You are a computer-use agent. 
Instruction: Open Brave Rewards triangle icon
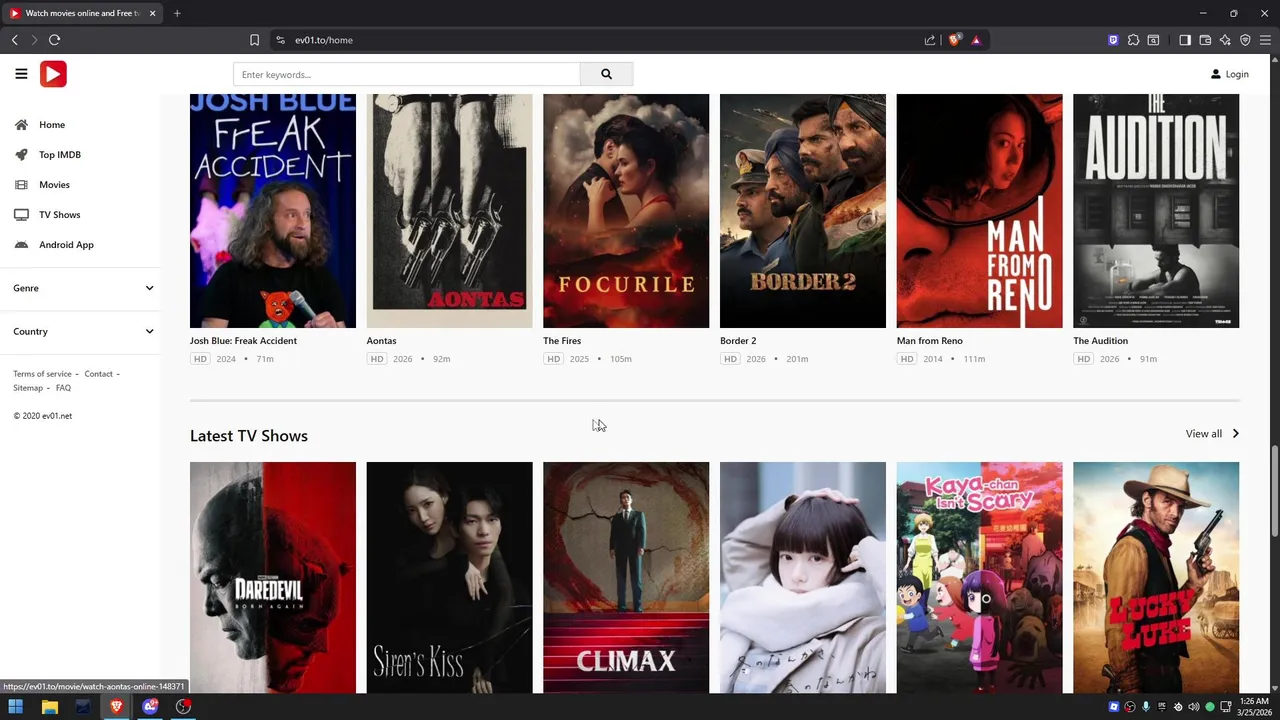(x=976, y=40)
